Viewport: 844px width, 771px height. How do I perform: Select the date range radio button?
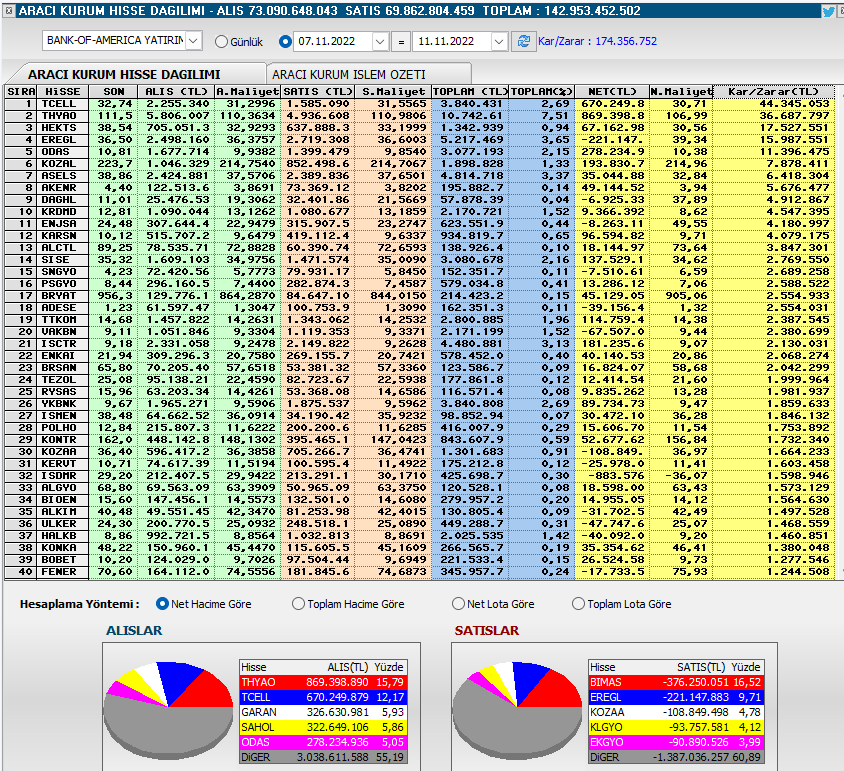tap(286, 41)
